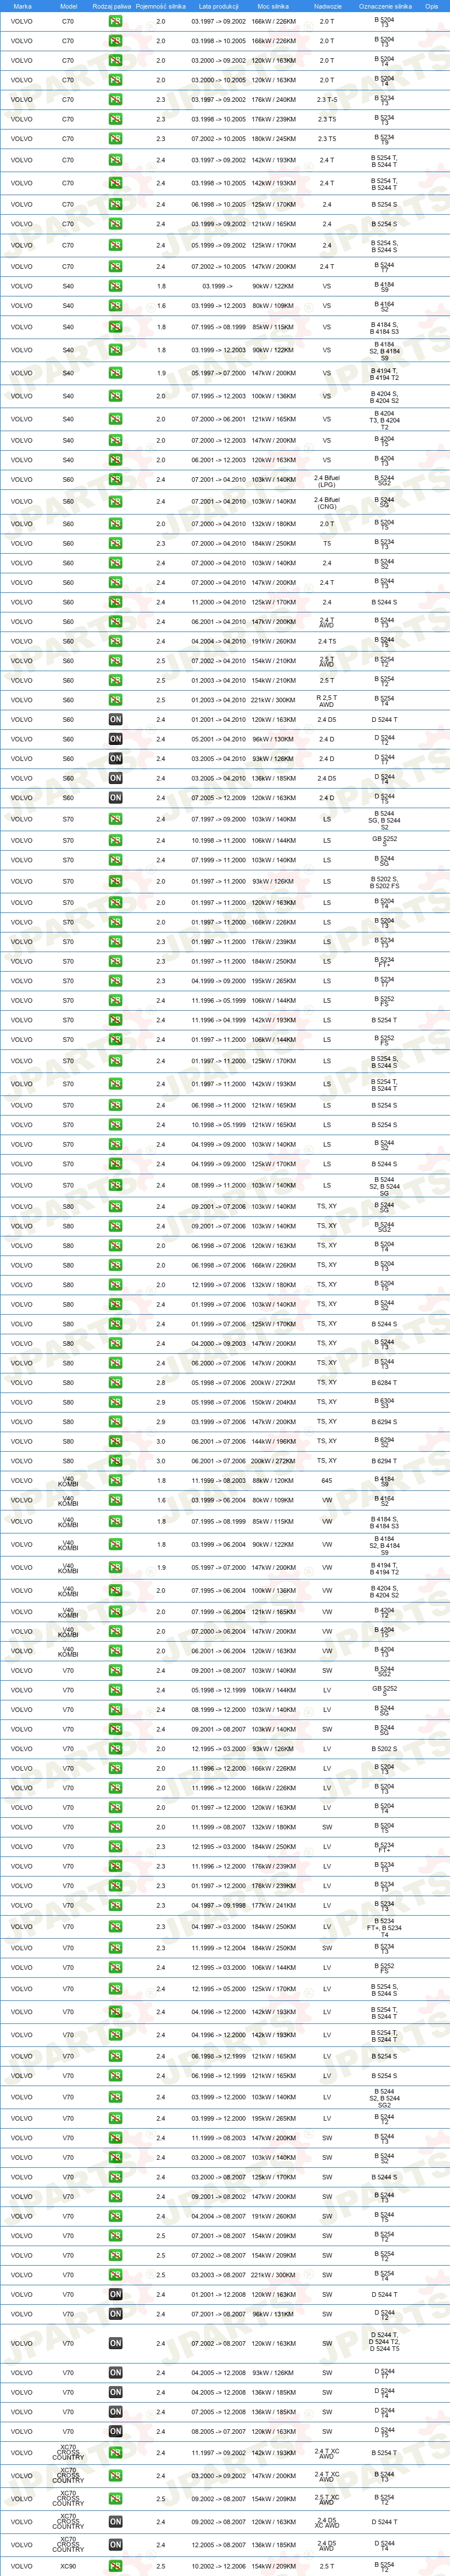Click R 2.5 T AWD body cell

click(327, 700)
